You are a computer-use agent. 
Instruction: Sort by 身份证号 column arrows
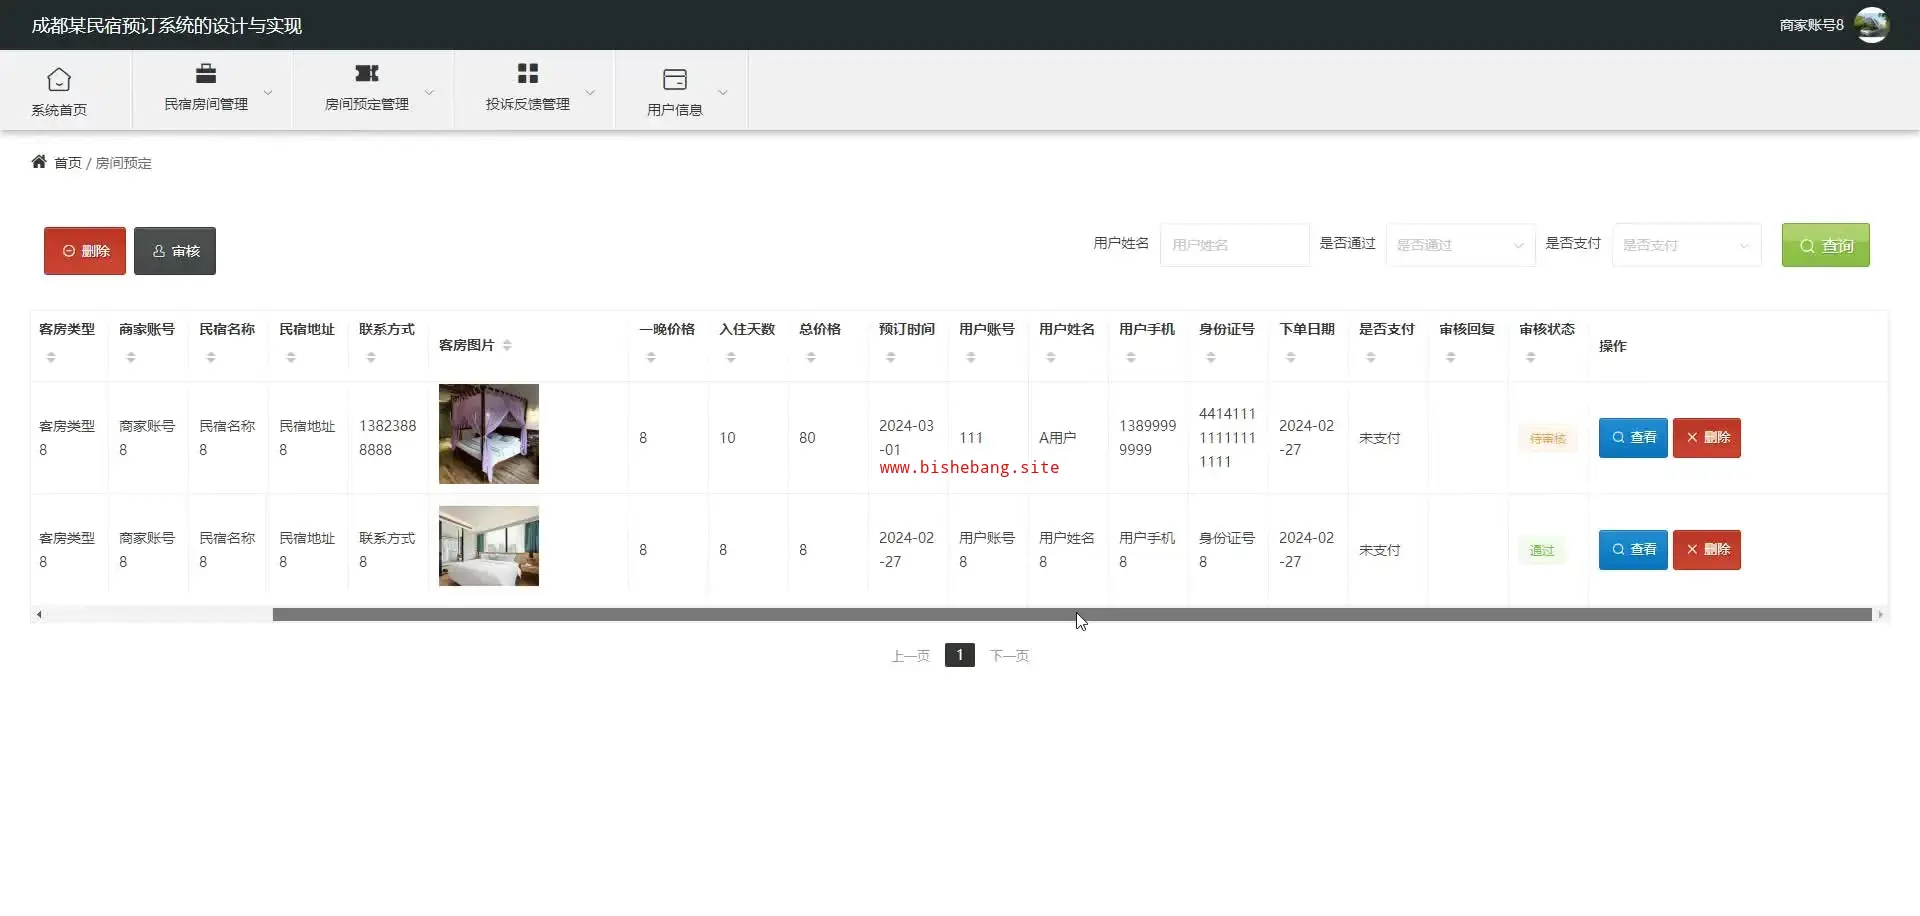pyautogui.click(x=1211, y=357)
